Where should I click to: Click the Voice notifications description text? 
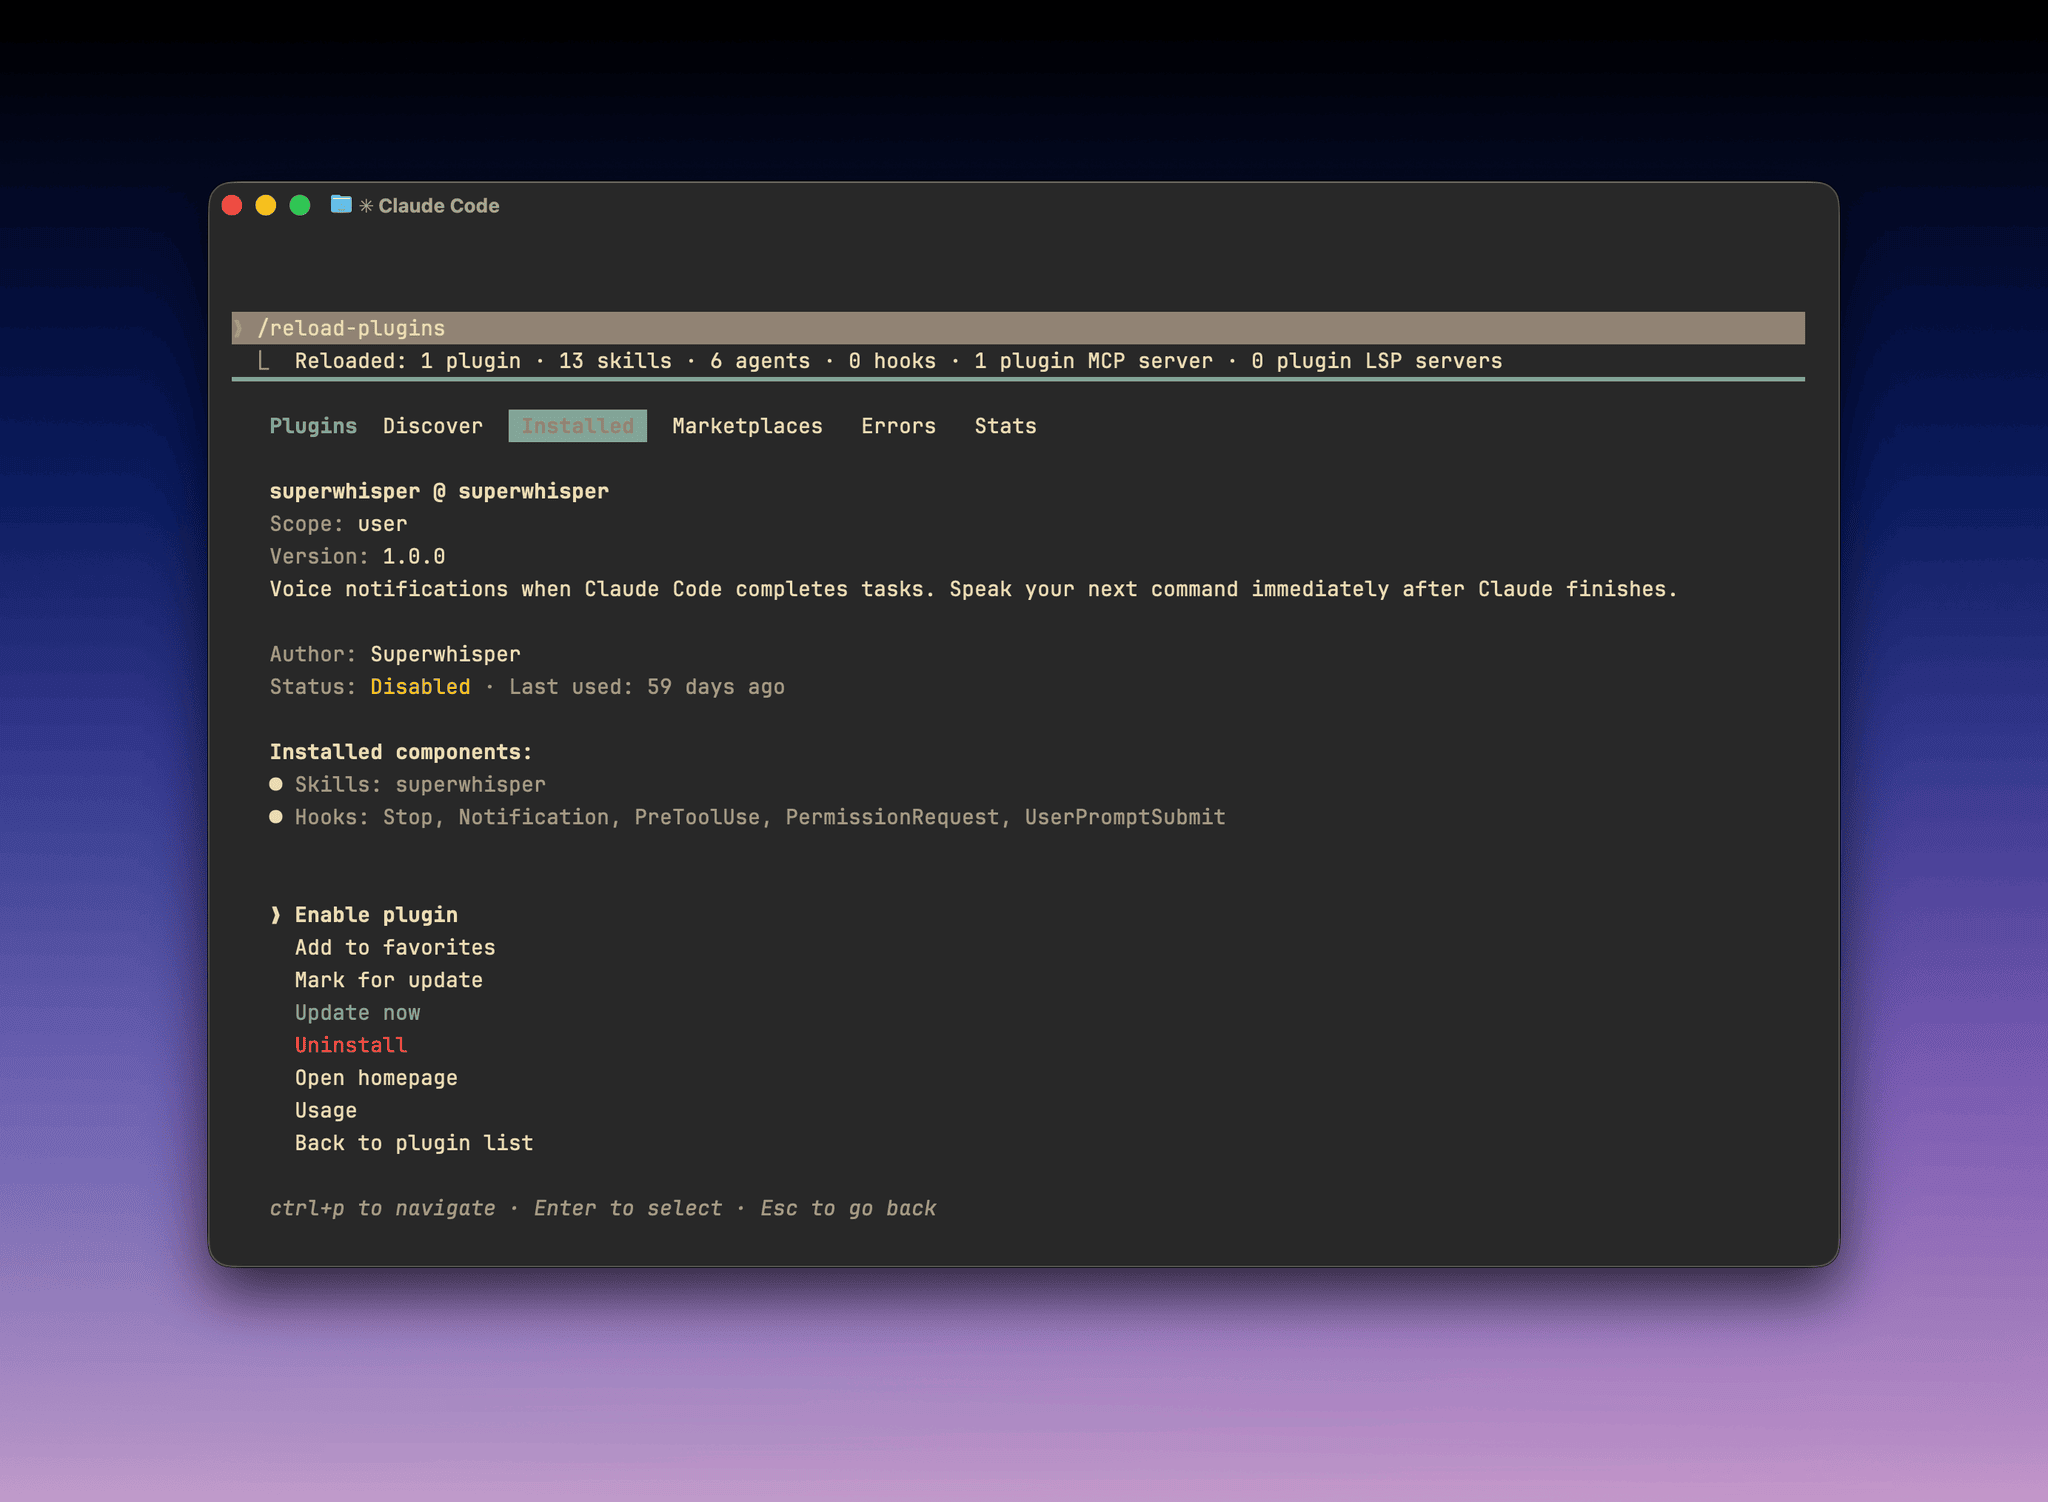[973, 589]
